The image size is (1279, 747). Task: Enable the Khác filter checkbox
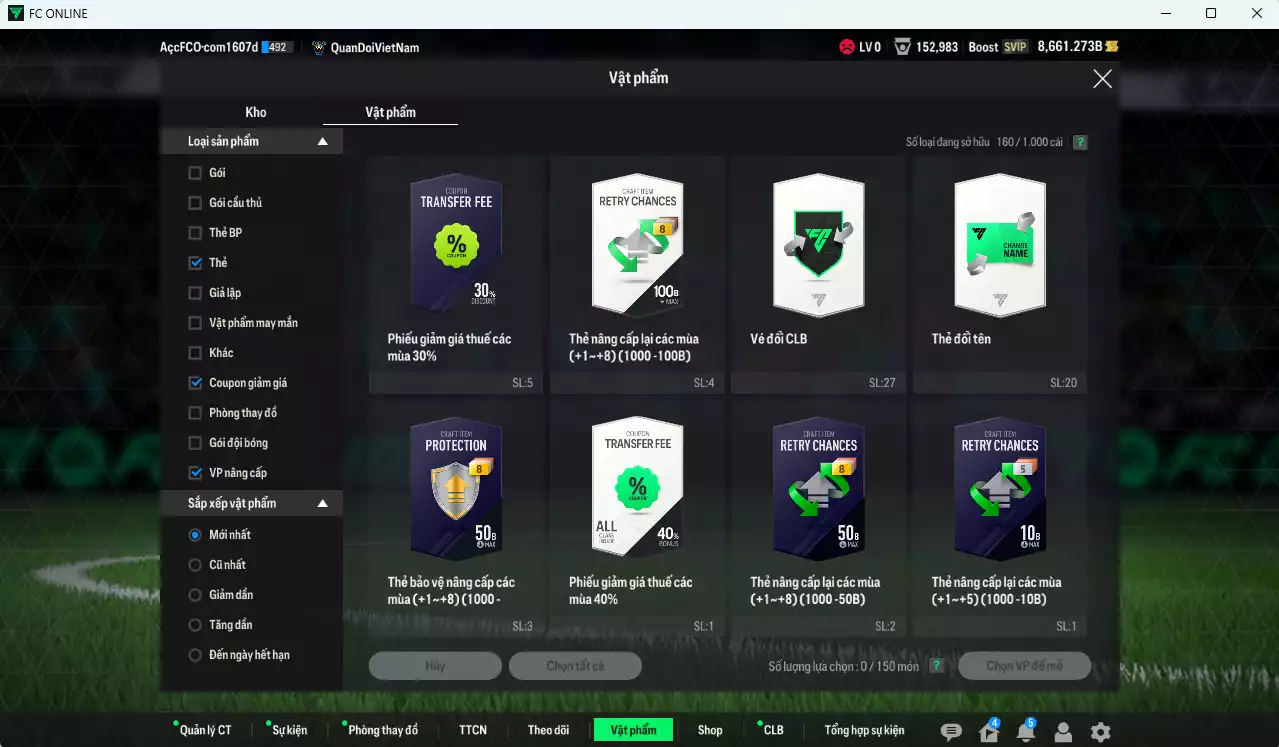click(x=195, y=353)
